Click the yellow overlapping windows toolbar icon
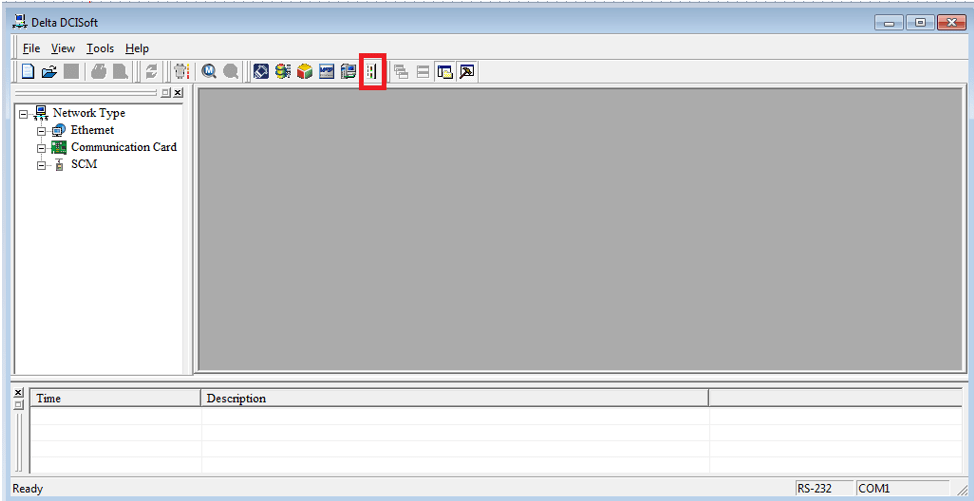This screenshot has height=501, width=974. click(x=445, y=71)
